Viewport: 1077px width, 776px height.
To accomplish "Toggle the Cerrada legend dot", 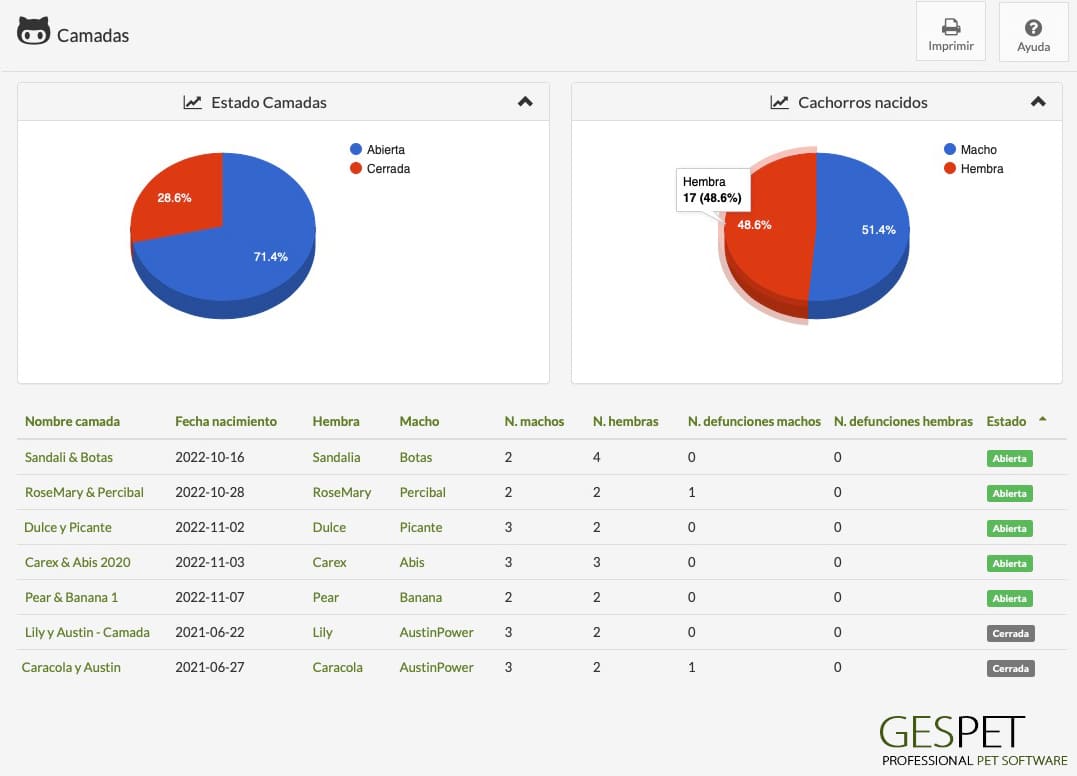I will tap(356, 168).
